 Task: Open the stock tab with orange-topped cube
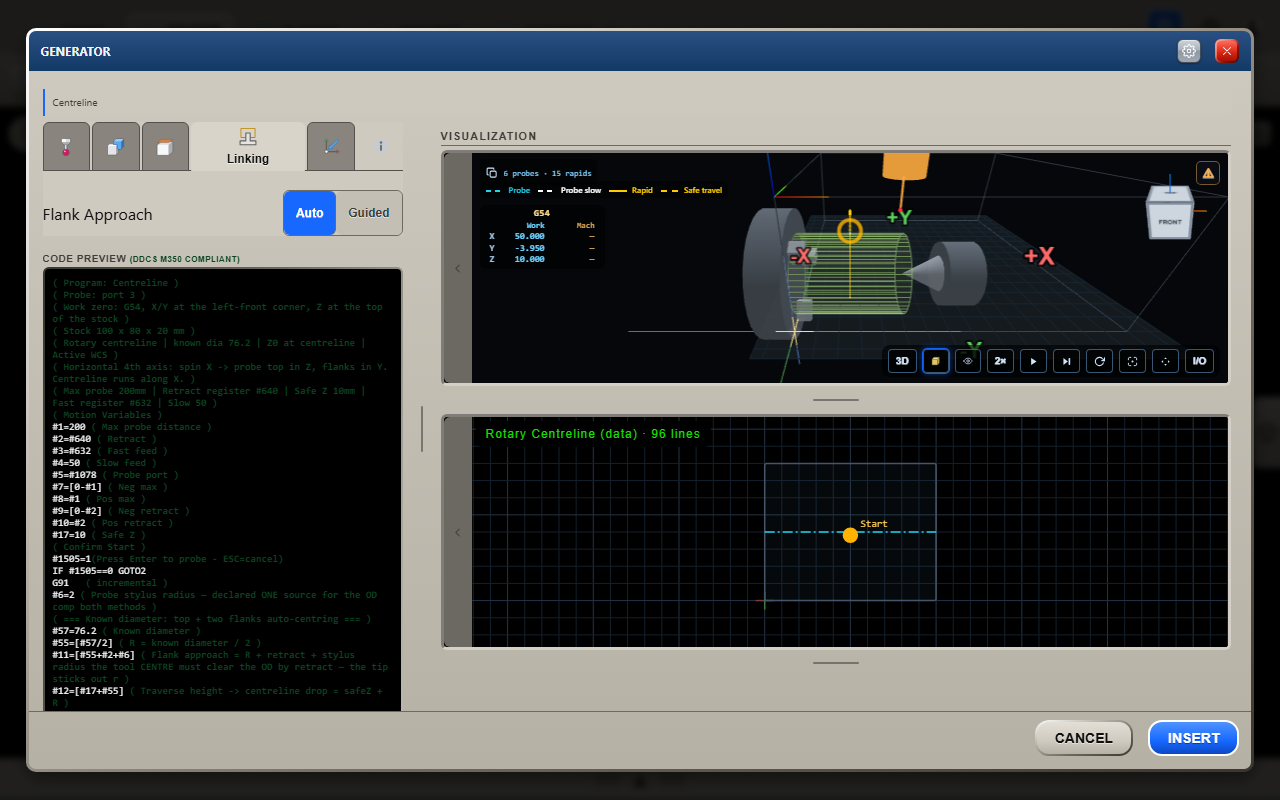coord(165,146)
